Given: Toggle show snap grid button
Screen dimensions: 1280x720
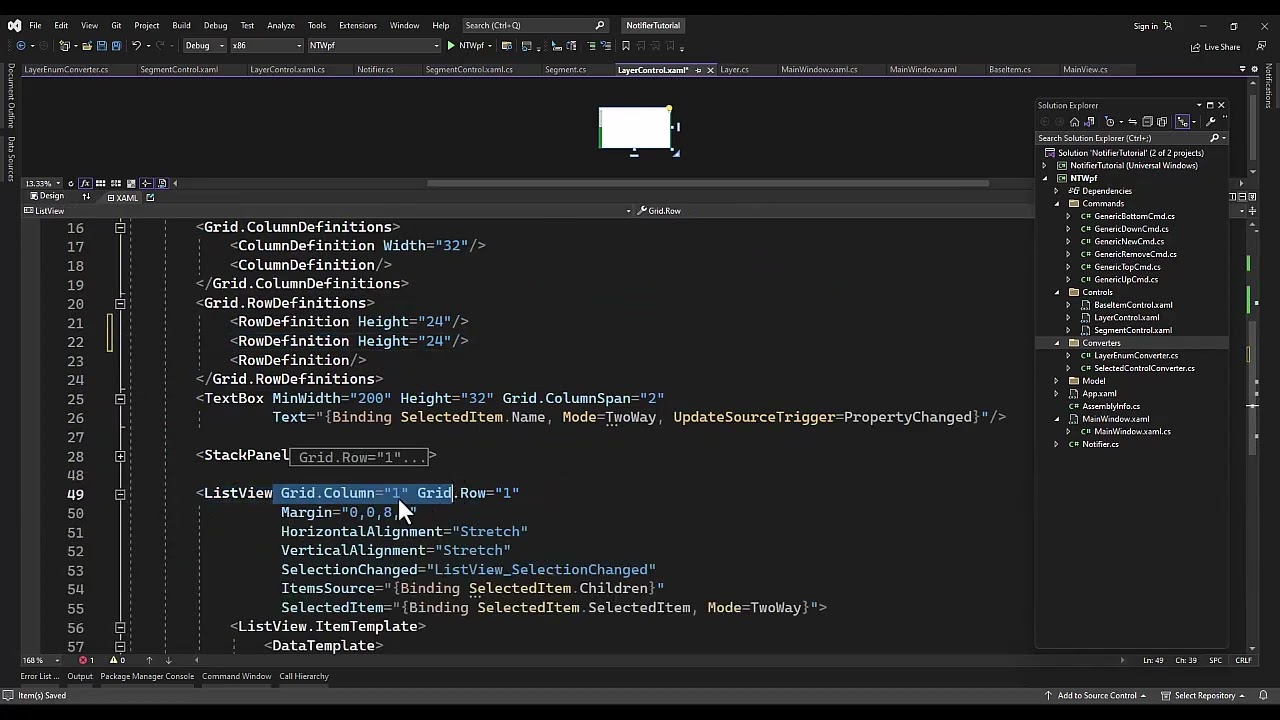Looking at the screenshot, I should click(x=100, y=183).
